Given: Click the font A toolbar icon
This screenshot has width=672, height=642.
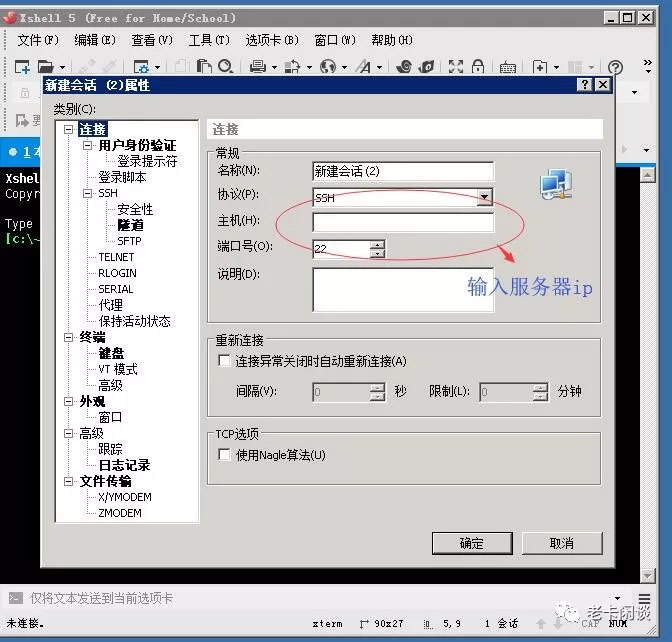Looking at the screenshot, I should pyautogui.click(x=365, y=66).
